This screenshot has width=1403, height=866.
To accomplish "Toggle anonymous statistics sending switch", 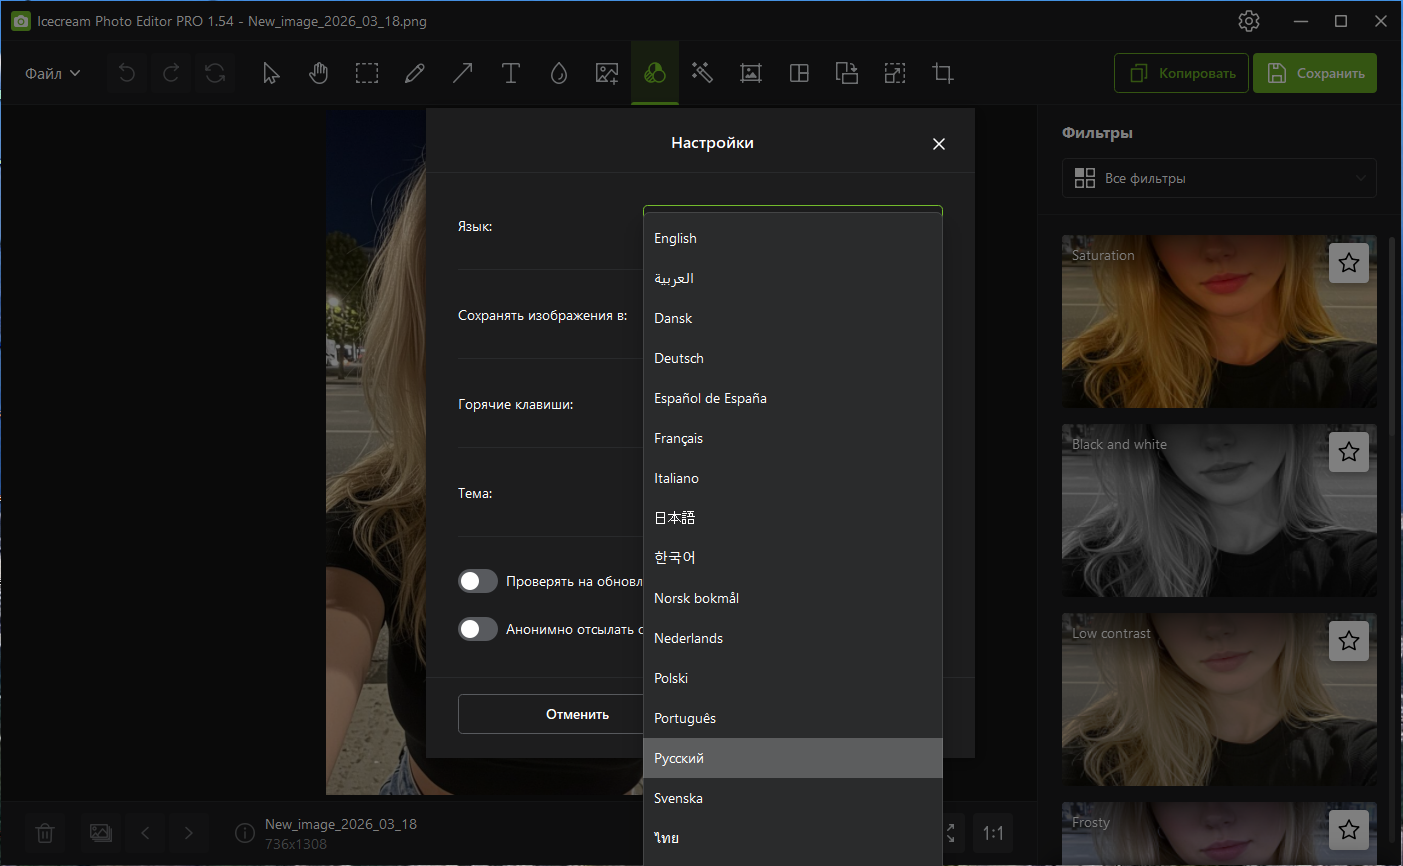I will [478, 629].
